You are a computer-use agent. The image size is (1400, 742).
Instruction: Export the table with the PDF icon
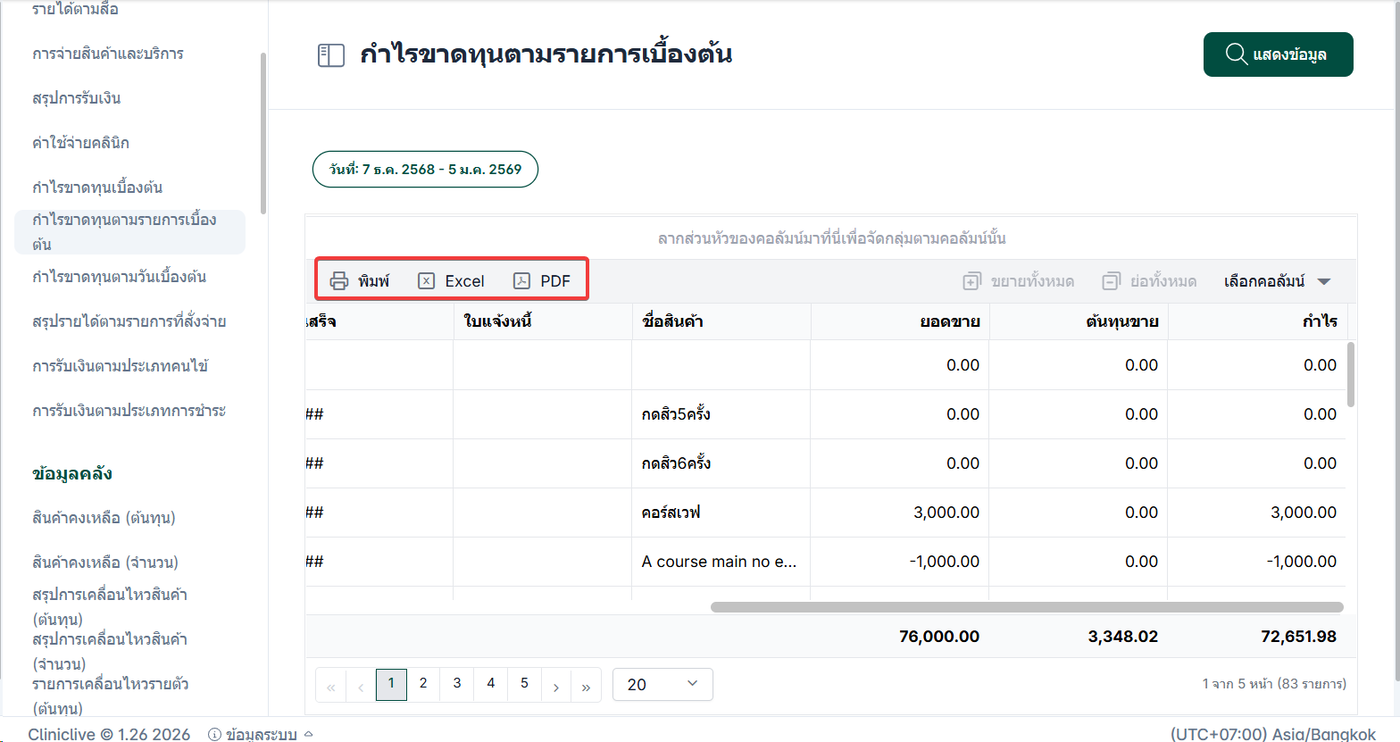tap(522, 281)
